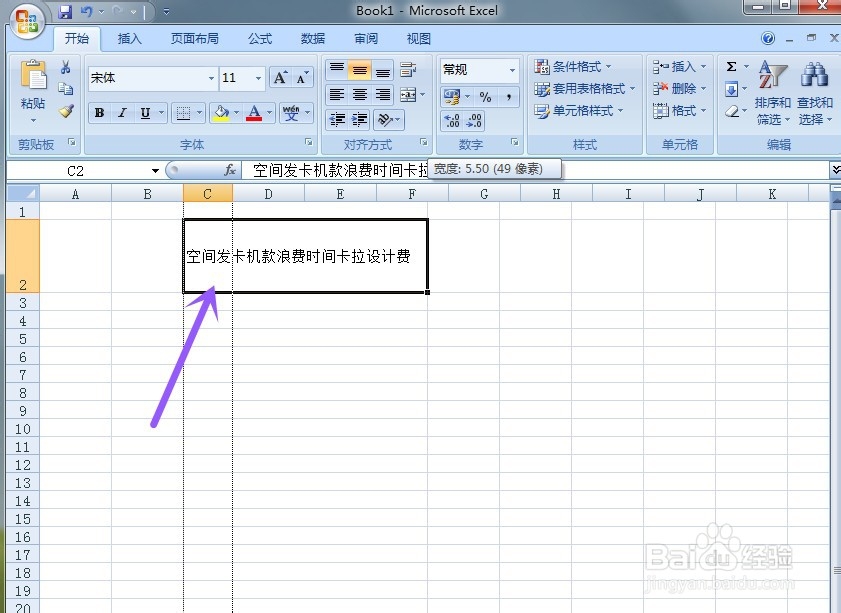Toggle bold formatting on the selected cell
The width and height of the screenshot is (841, 613).
[99, 112]
